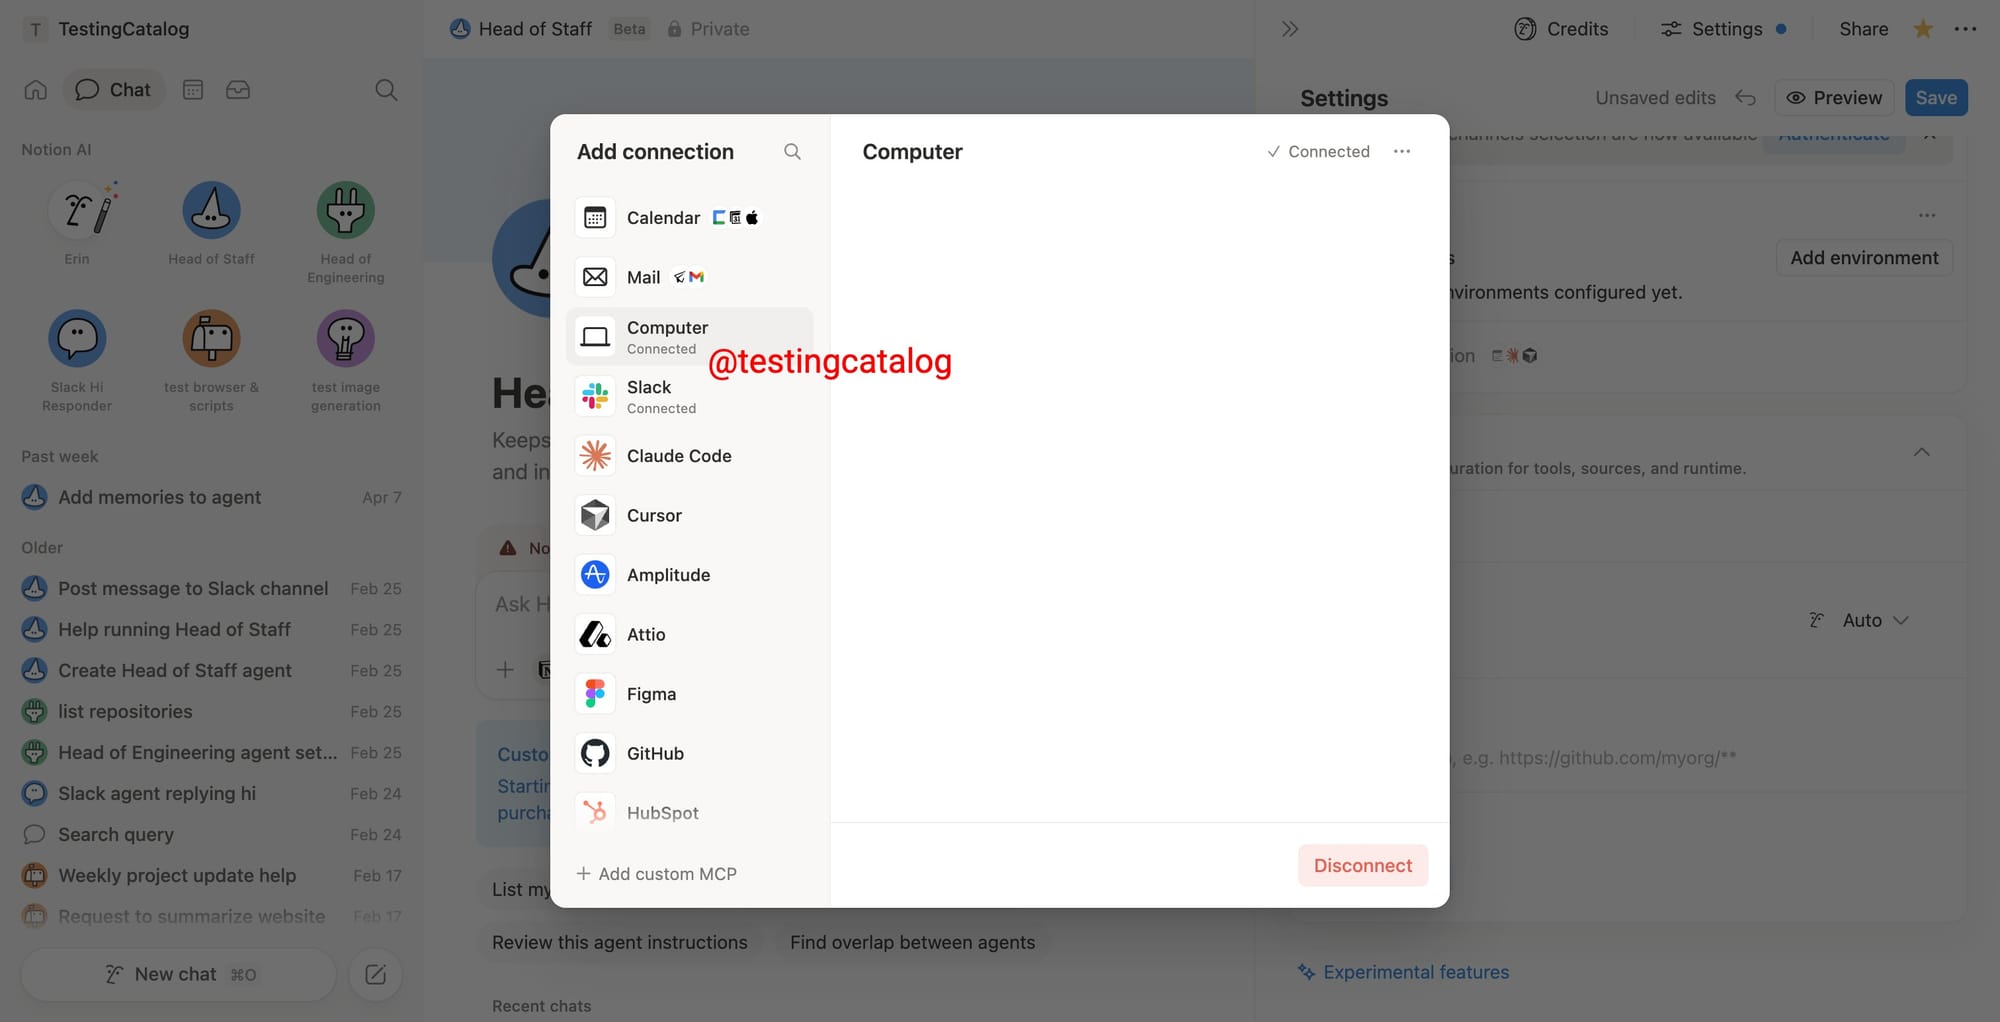
Task: Open the Auto model dropdown
Action: coord(1860,620)
